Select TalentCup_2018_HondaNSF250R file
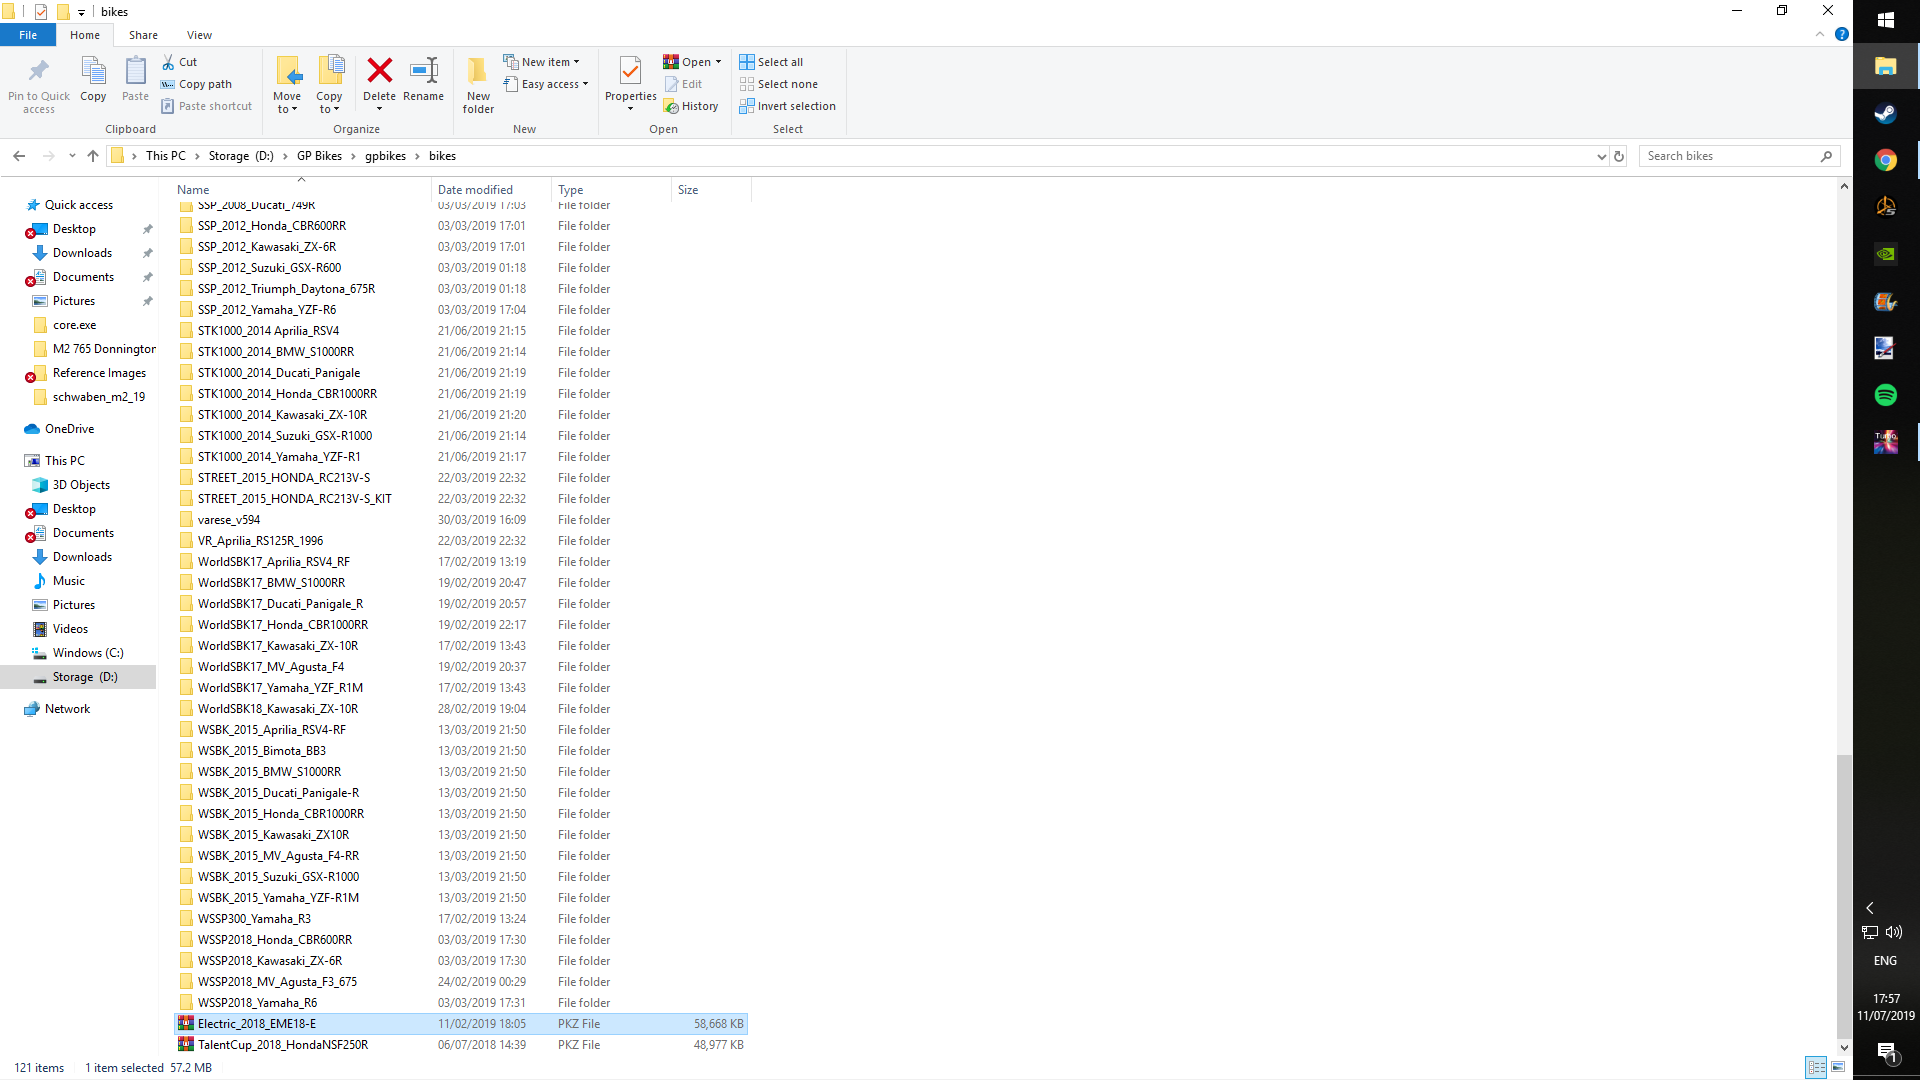 click(x=461, y=1045)
